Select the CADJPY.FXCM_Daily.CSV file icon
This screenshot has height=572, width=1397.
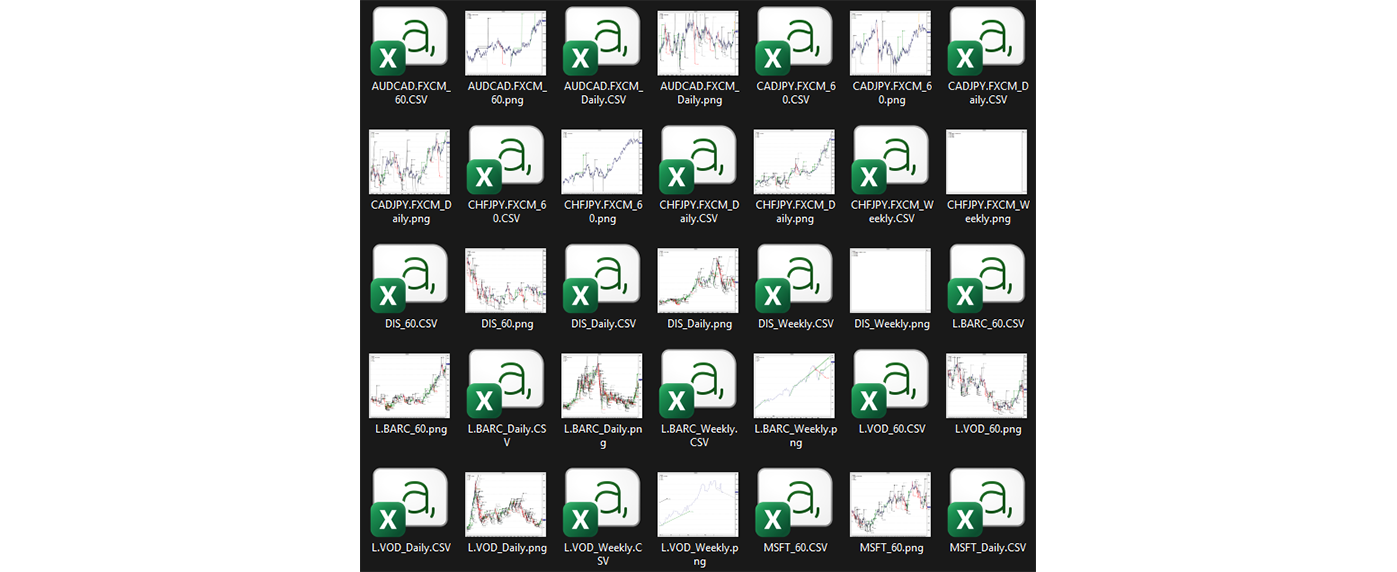point(987,42)
